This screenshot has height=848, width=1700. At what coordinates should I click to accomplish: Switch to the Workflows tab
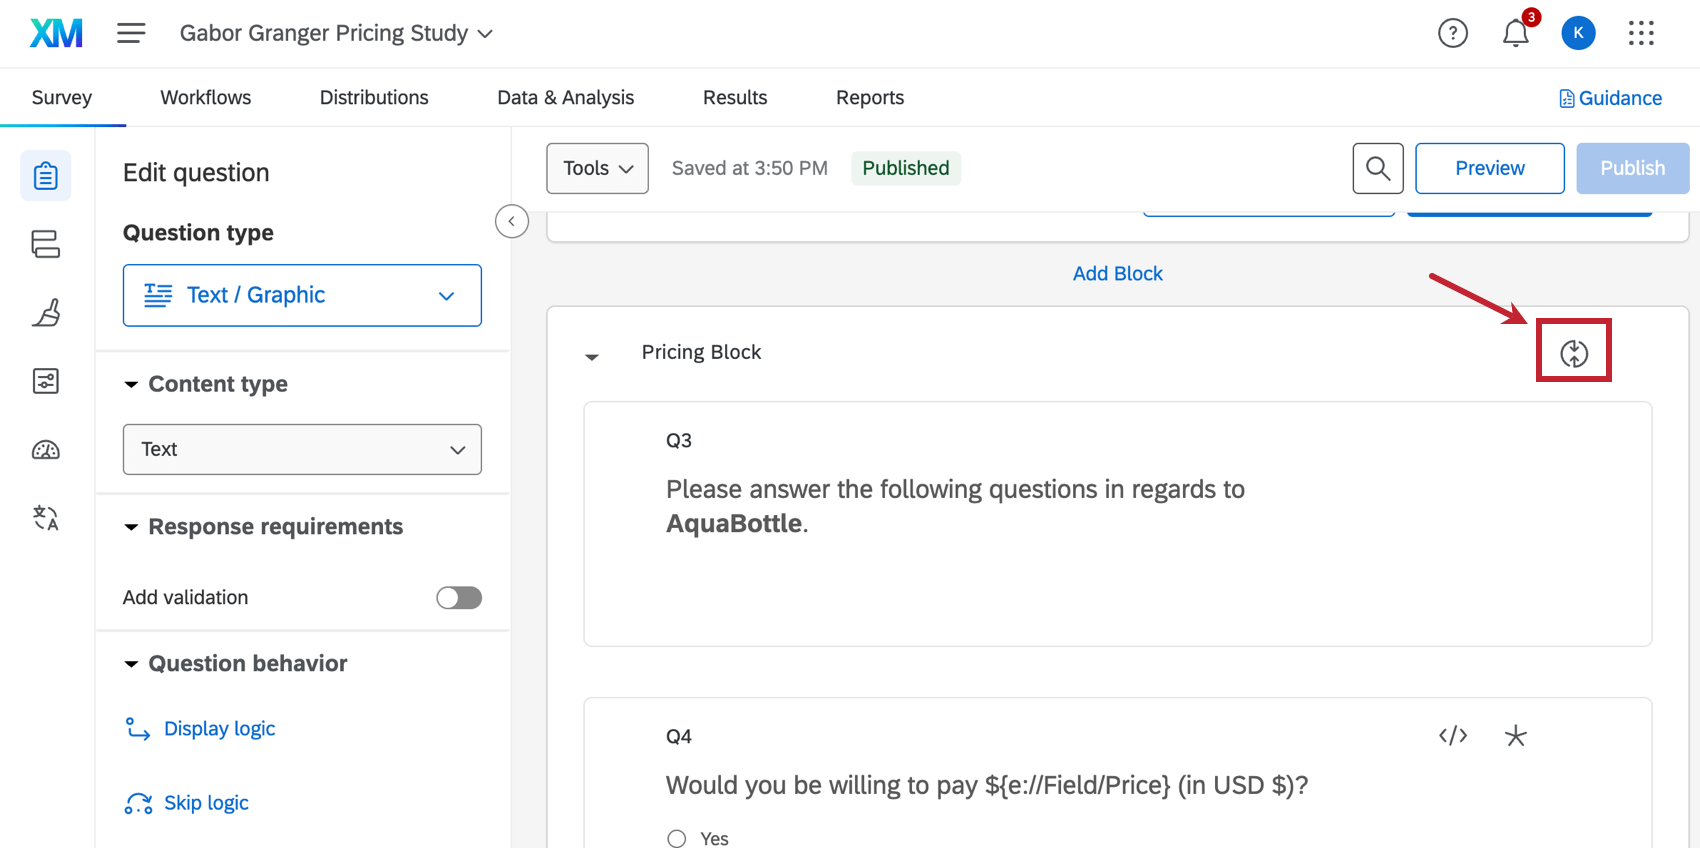pyautogui.click(x=205, y=97)
